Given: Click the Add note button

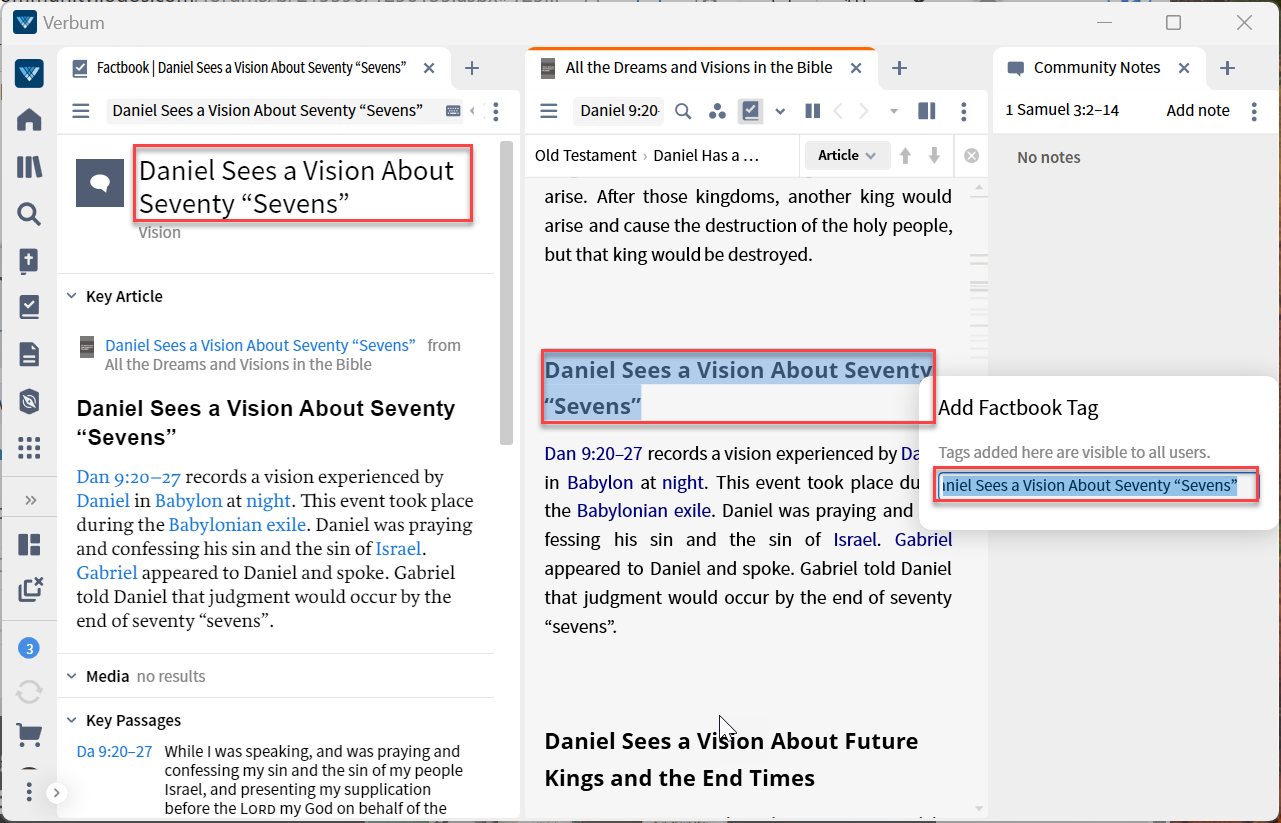Looking at the screenshot, I should pyautogui.click(x=1198, y=111).
